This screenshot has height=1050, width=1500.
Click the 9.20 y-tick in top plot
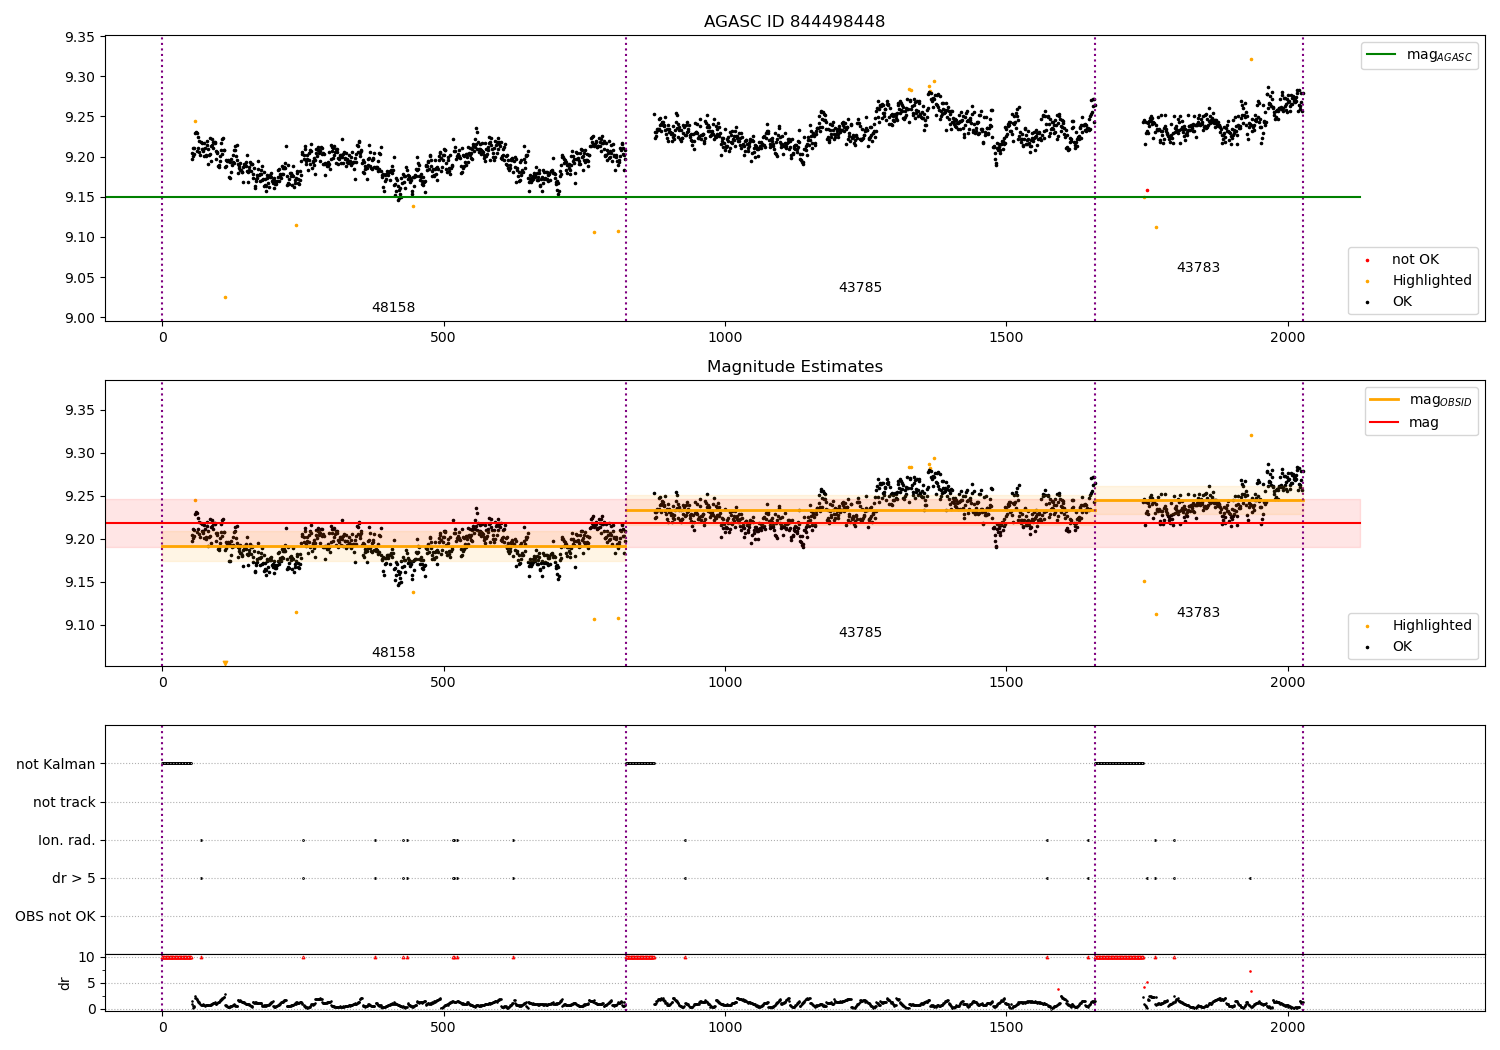pos(79,158)
